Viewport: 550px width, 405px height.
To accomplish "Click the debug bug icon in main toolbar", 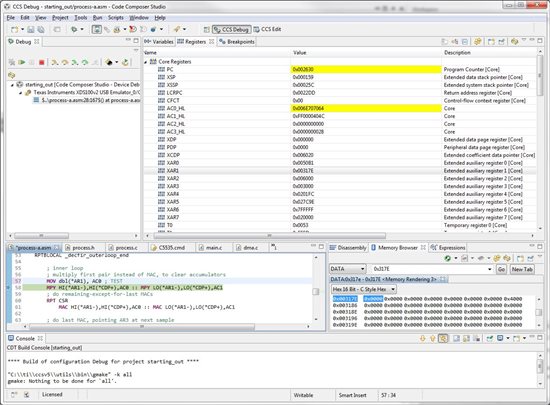I will tap(74, 29).
